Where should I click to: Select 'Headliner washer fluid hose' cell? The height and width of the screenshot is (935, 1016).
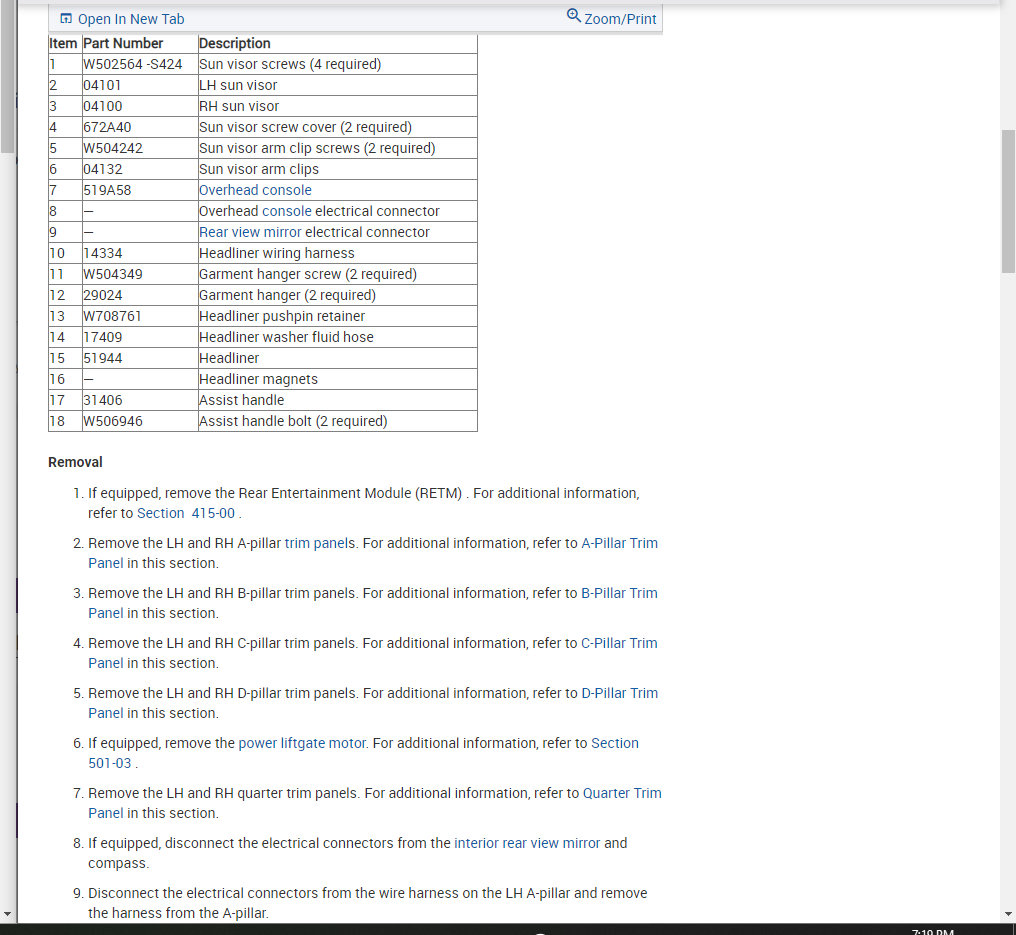click(338, 337)
